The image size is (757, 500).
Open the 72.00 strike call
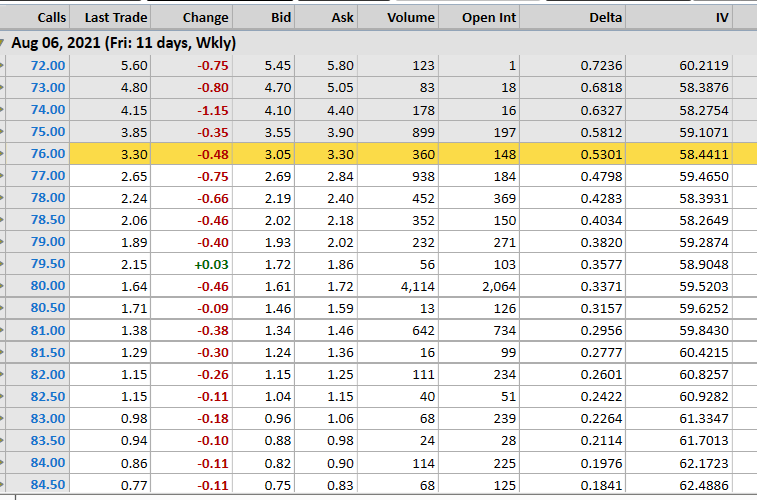pos(48,66)
